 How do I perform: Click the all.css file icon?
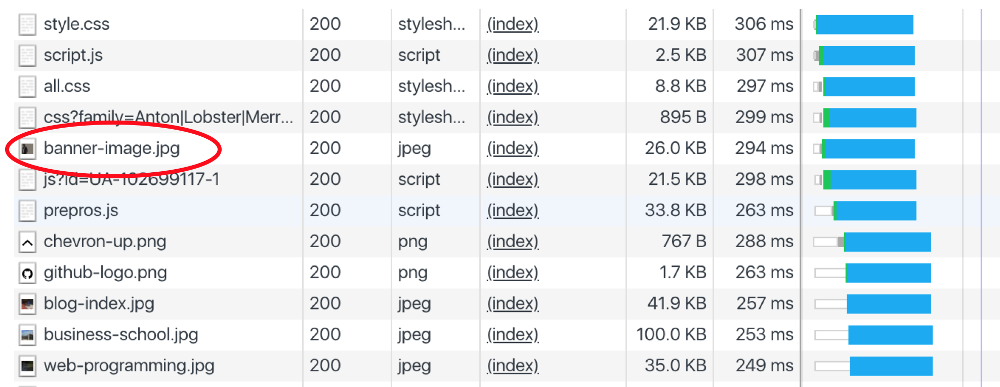[27, 87]
